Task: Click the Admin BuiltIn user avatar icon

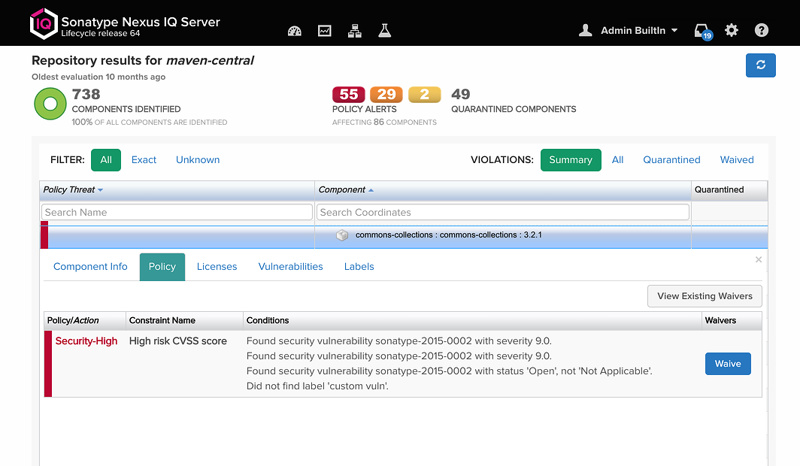Action: (585, 31)
